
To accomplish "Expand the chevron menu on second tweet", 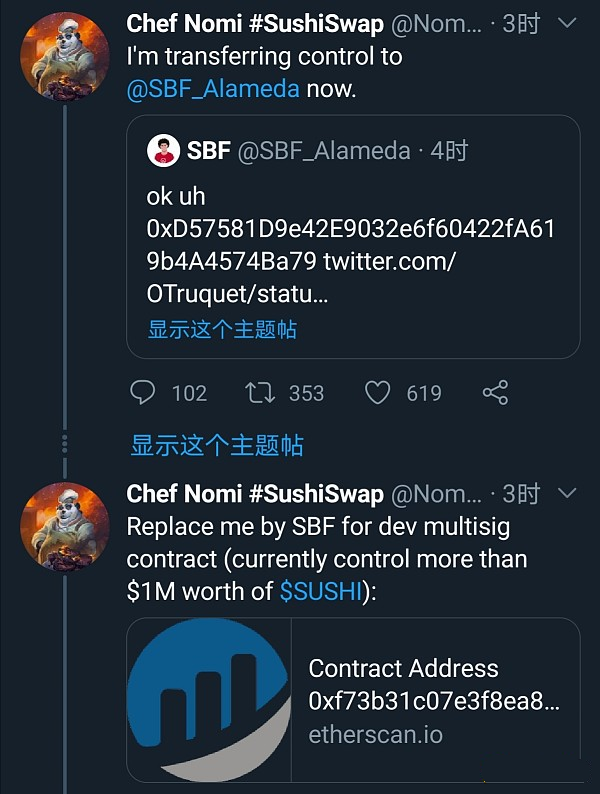I will click(x=567, y=493).
